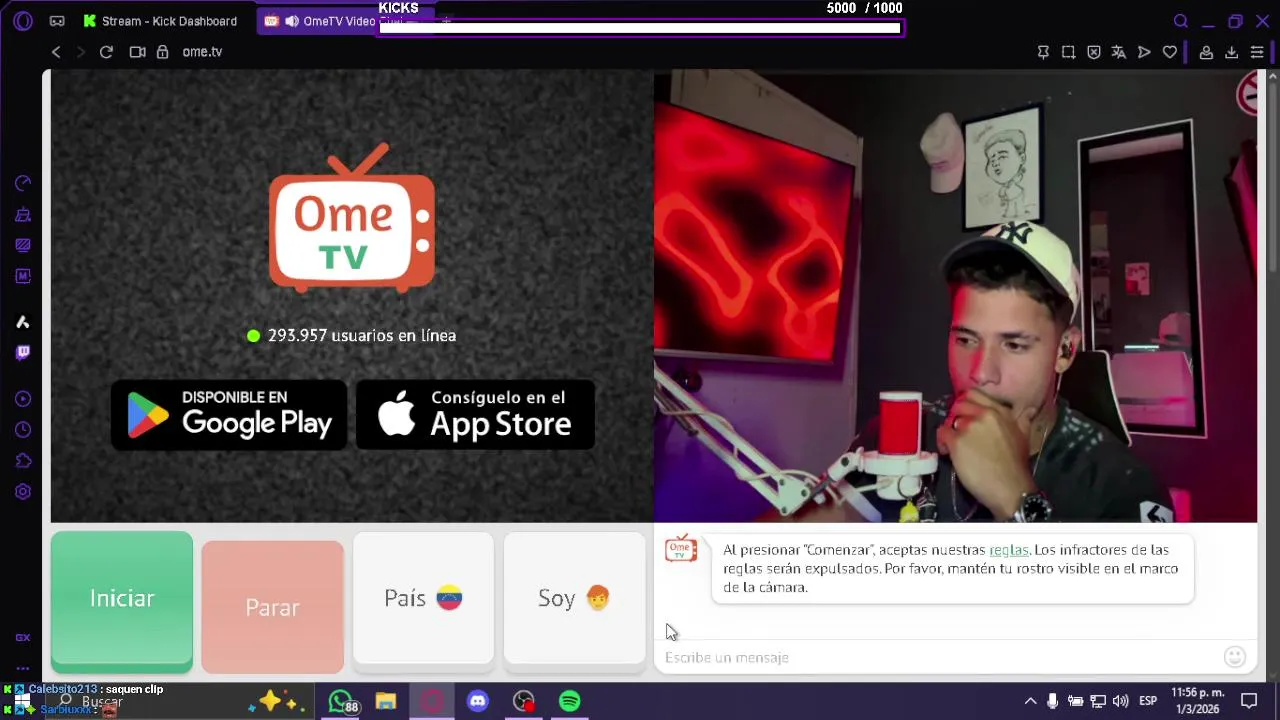Viewport: 1280px width, 720px height.
Task: Open Settings gear in sidebar
Action: pos(23,492)
